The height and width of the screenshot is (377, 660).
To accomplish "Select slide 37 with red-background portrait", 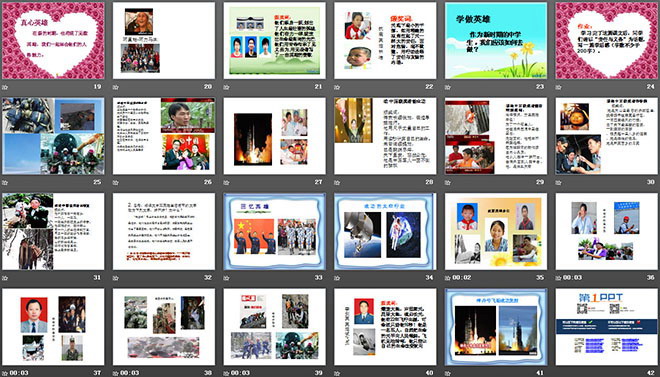I will click(53, 327).
